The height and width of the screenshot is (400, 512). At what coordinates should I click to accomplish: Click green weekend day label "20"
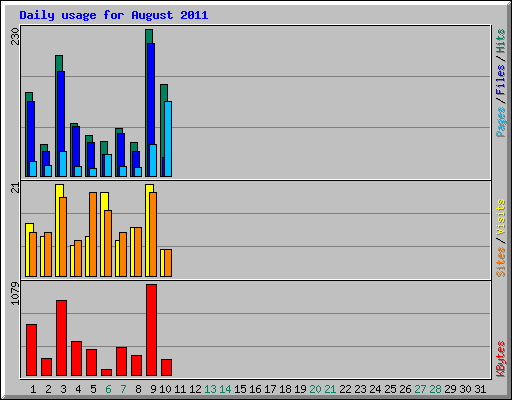315,389
